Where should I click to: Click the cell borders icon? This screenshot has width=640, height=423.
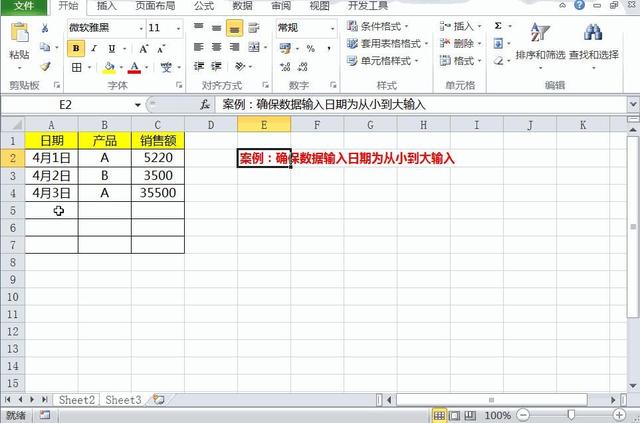pos(76,67)
